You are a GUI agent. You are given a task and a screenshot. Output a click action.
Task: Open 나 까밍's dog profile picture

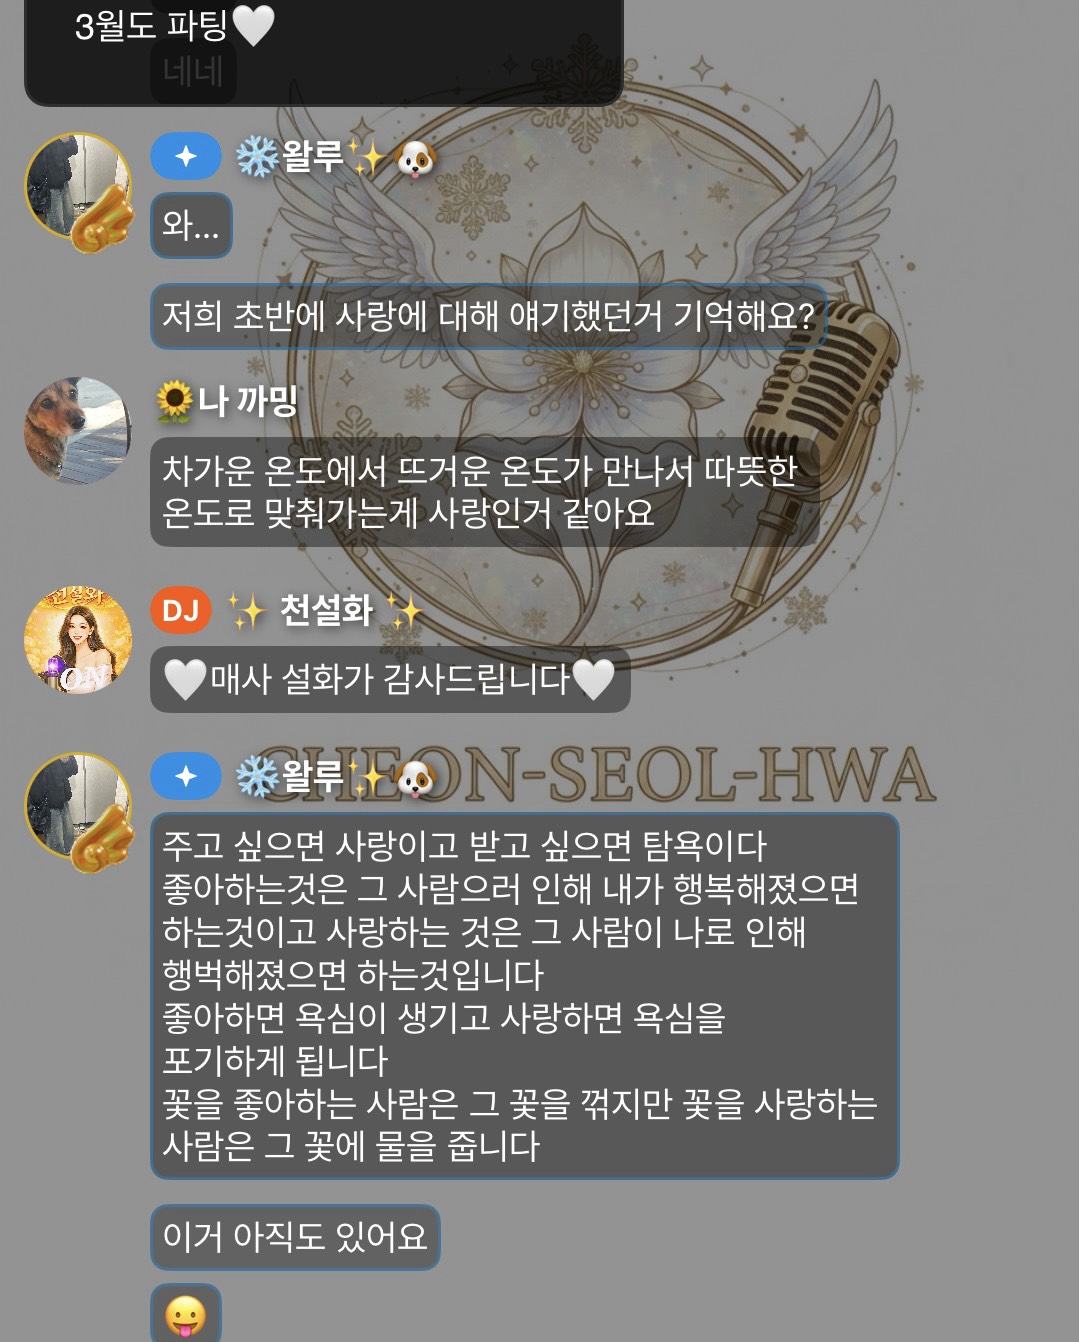tap(78, 430)
